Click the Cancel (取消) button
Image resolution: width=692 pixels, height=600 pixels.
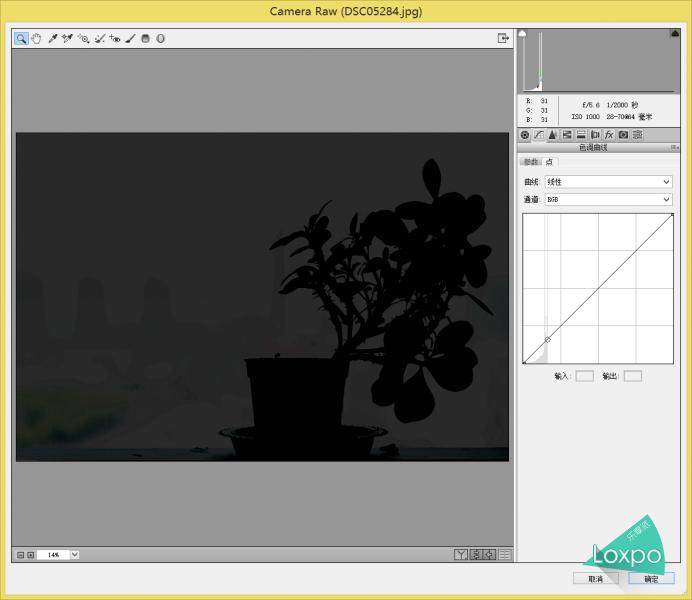pos(595,579)
